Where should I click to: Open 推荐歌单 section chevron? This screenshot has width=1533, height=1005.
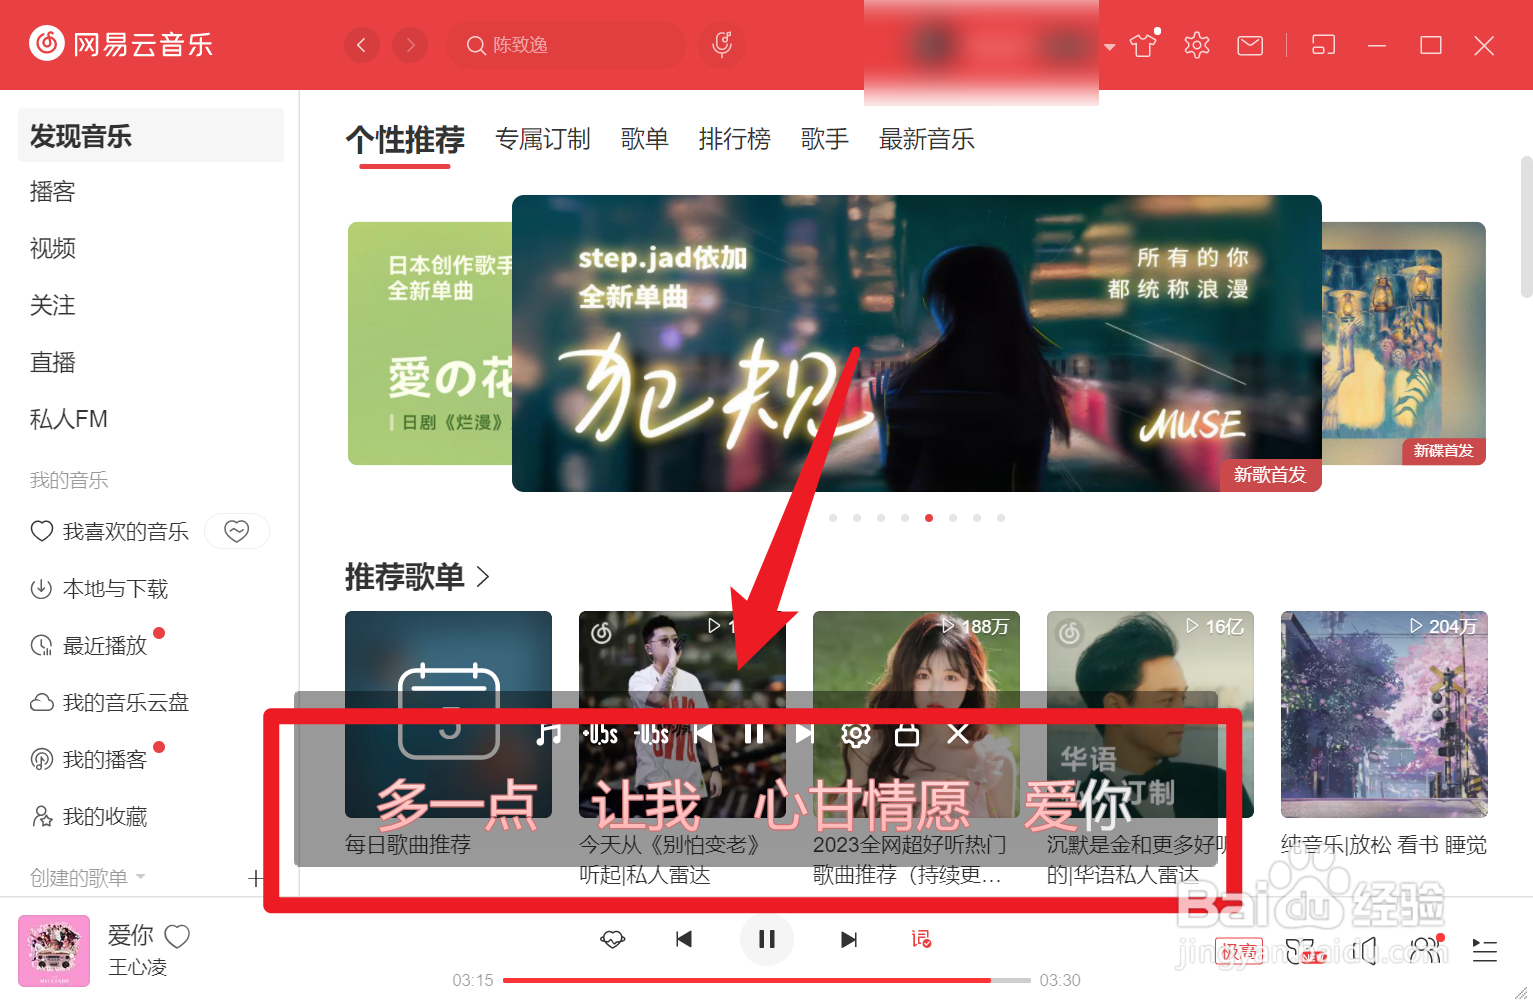pyautogui.click(x=483, y=577)
